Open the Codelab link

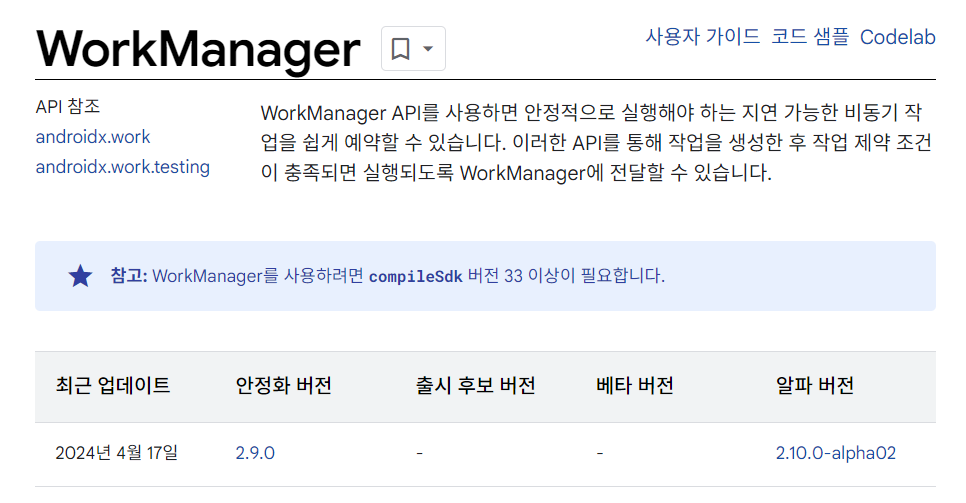[x=898, y=37]
